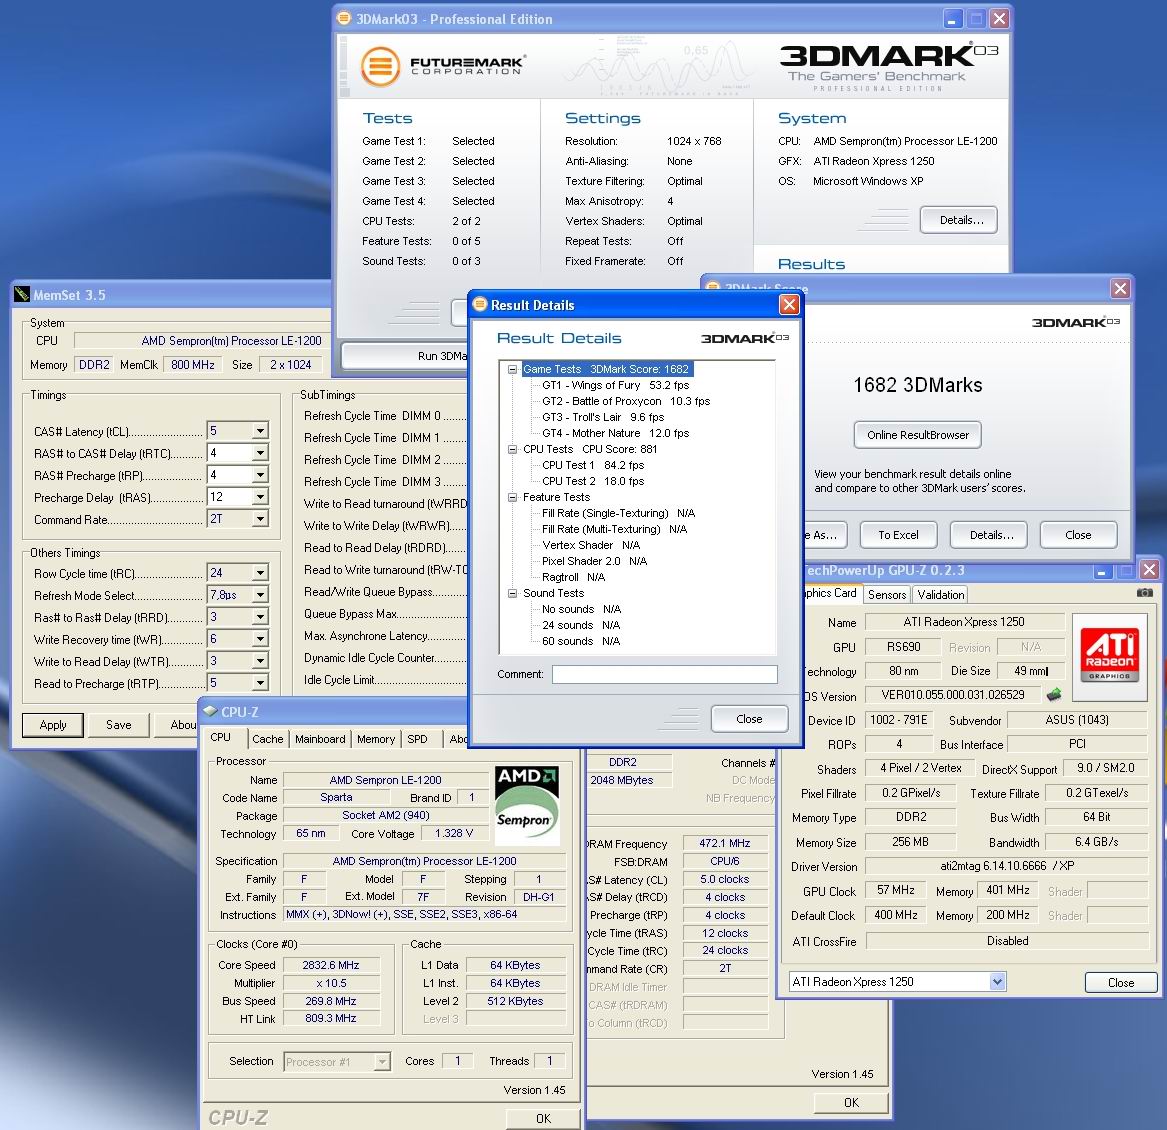
Task: Minimize the GPU-Z window
Action: pos(1102,570)
